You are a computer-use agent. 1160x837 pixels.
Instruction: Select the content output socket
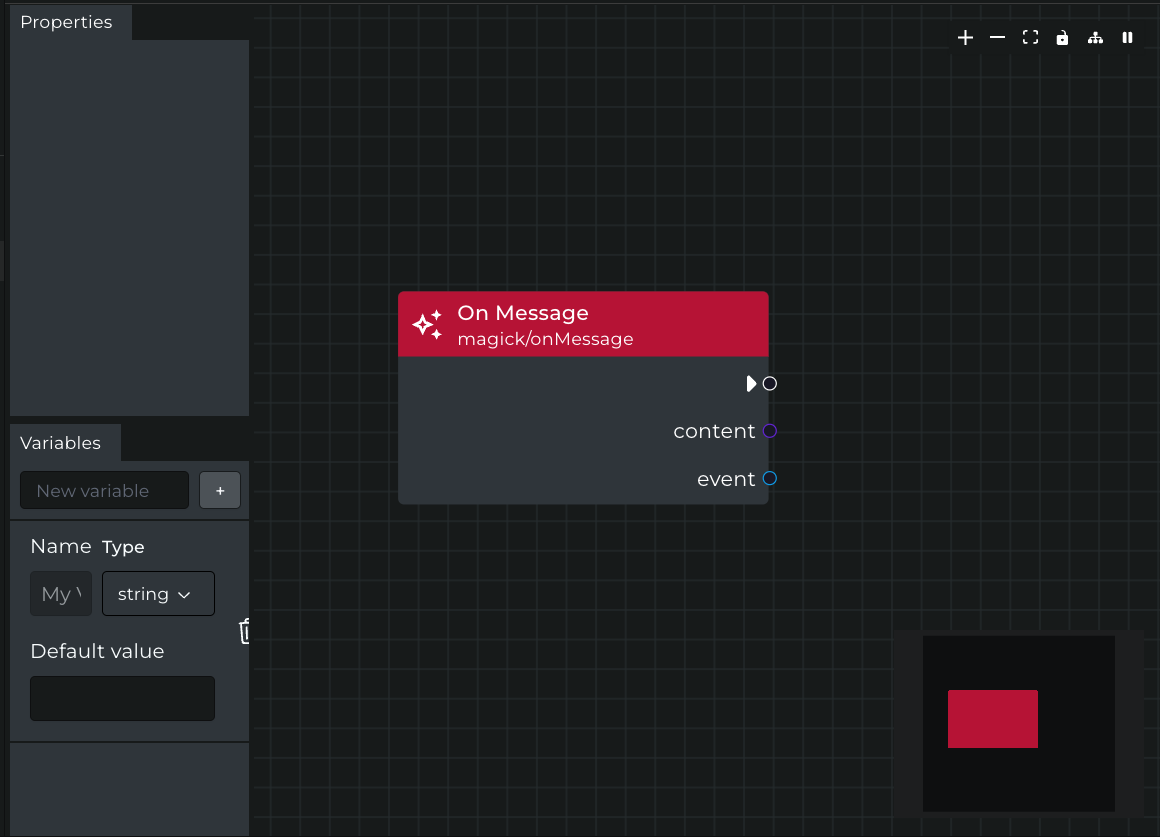(x=768, y=431)
